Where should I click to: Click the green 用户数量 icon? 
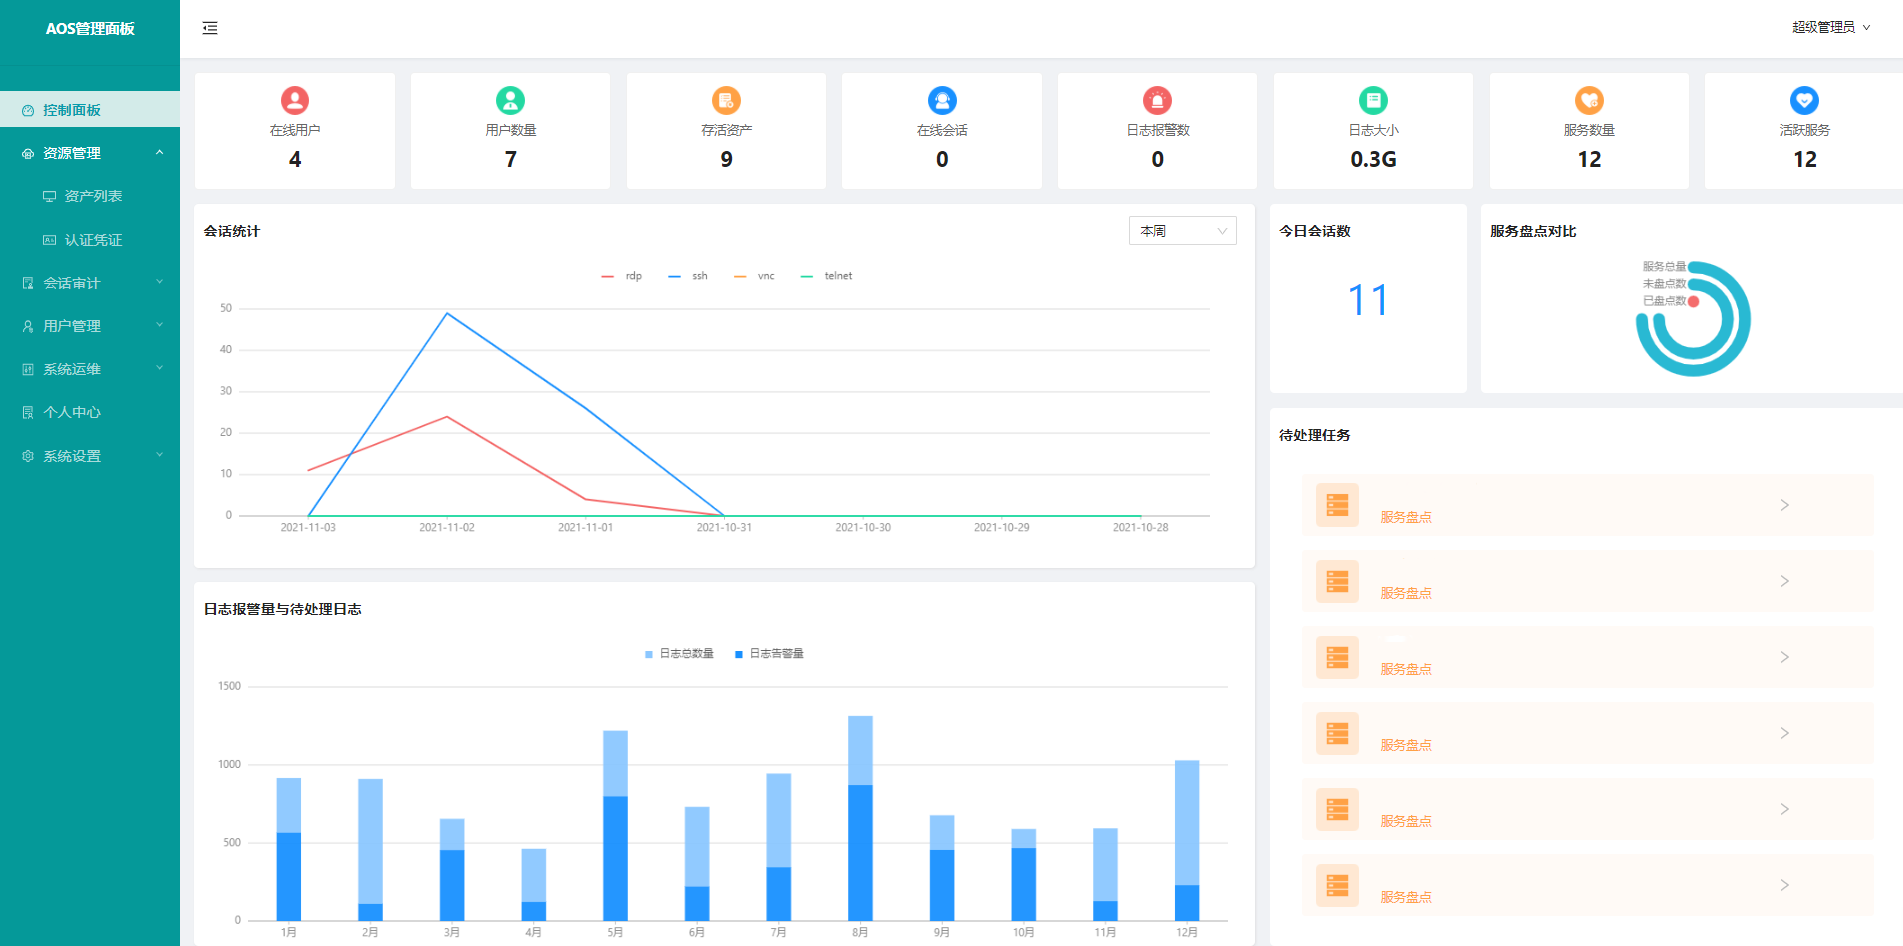click(510, 100)
